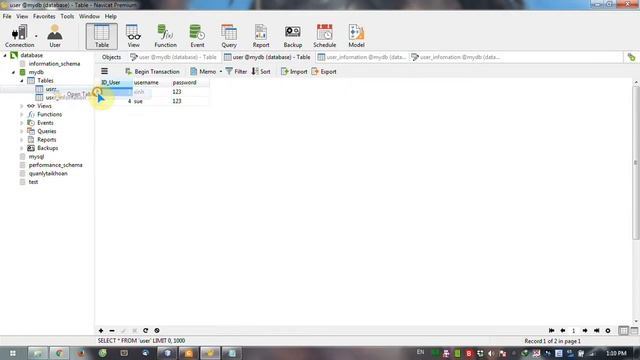Open the File menu

(7, 16)
